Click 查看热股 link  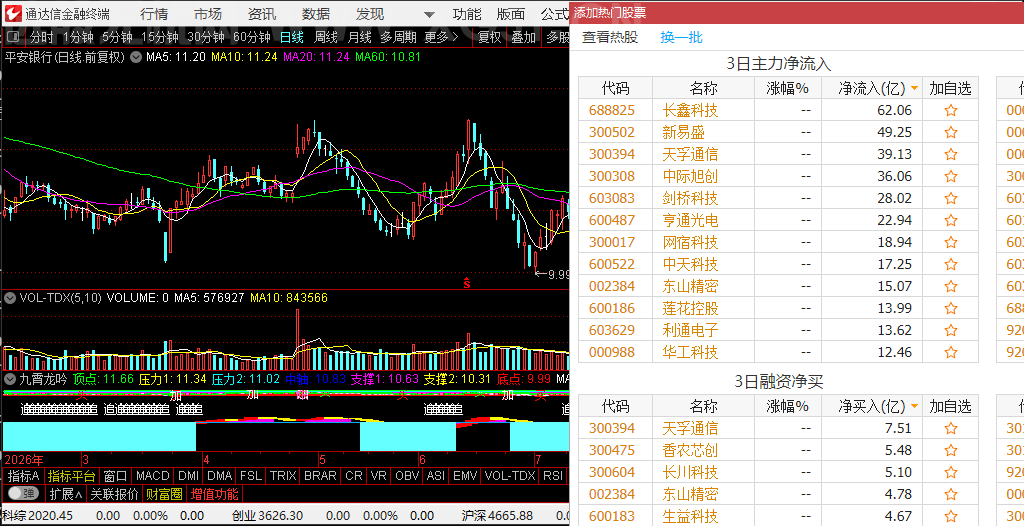click(x=610, y=37)
